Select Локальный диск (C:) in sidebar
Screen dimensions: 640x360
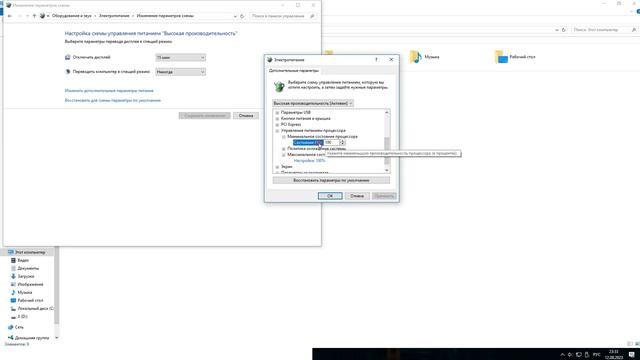(x=31, y=309)
